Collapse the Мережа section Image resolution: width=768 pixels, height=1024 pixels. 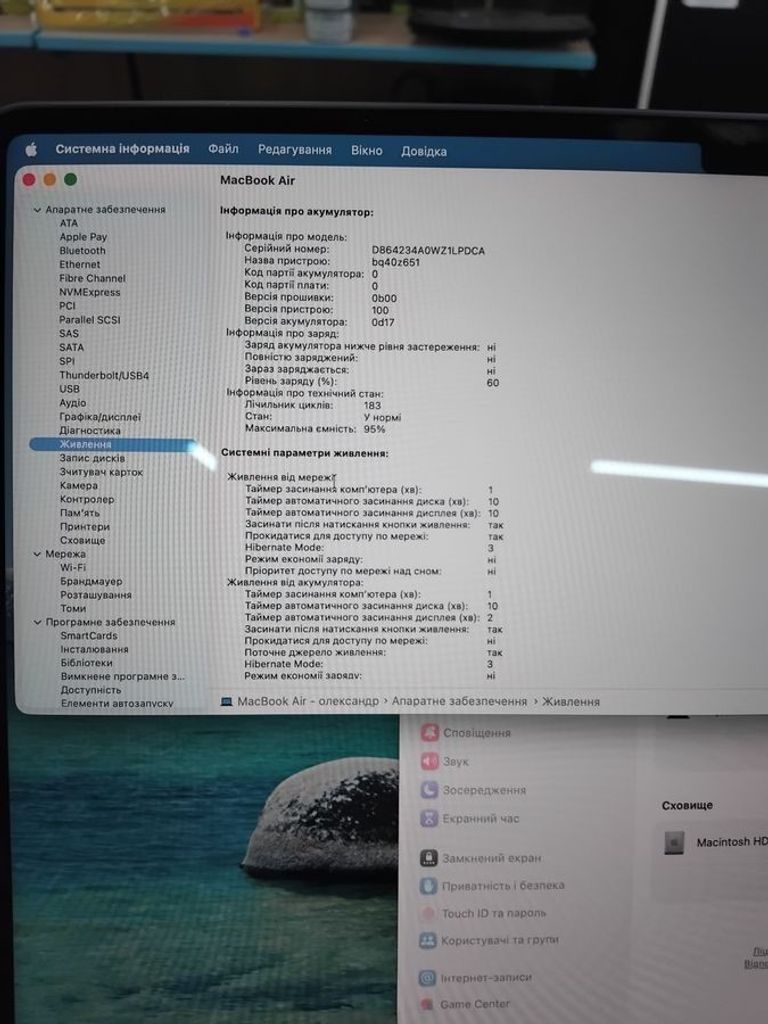click(x=37, y=554)
